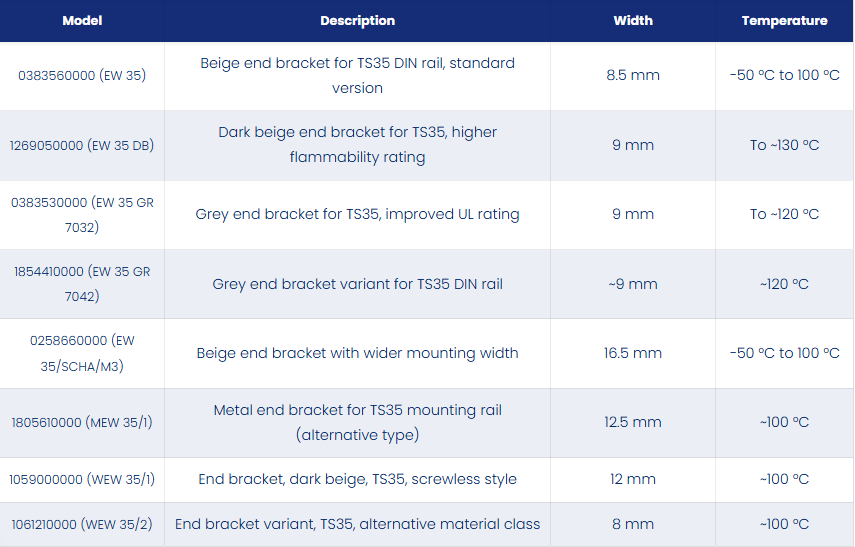This screenshot has width=855, height=547.
Task: Click the 'Dark beige, higher flammability rating' description
Action: [x=357, y=145]
